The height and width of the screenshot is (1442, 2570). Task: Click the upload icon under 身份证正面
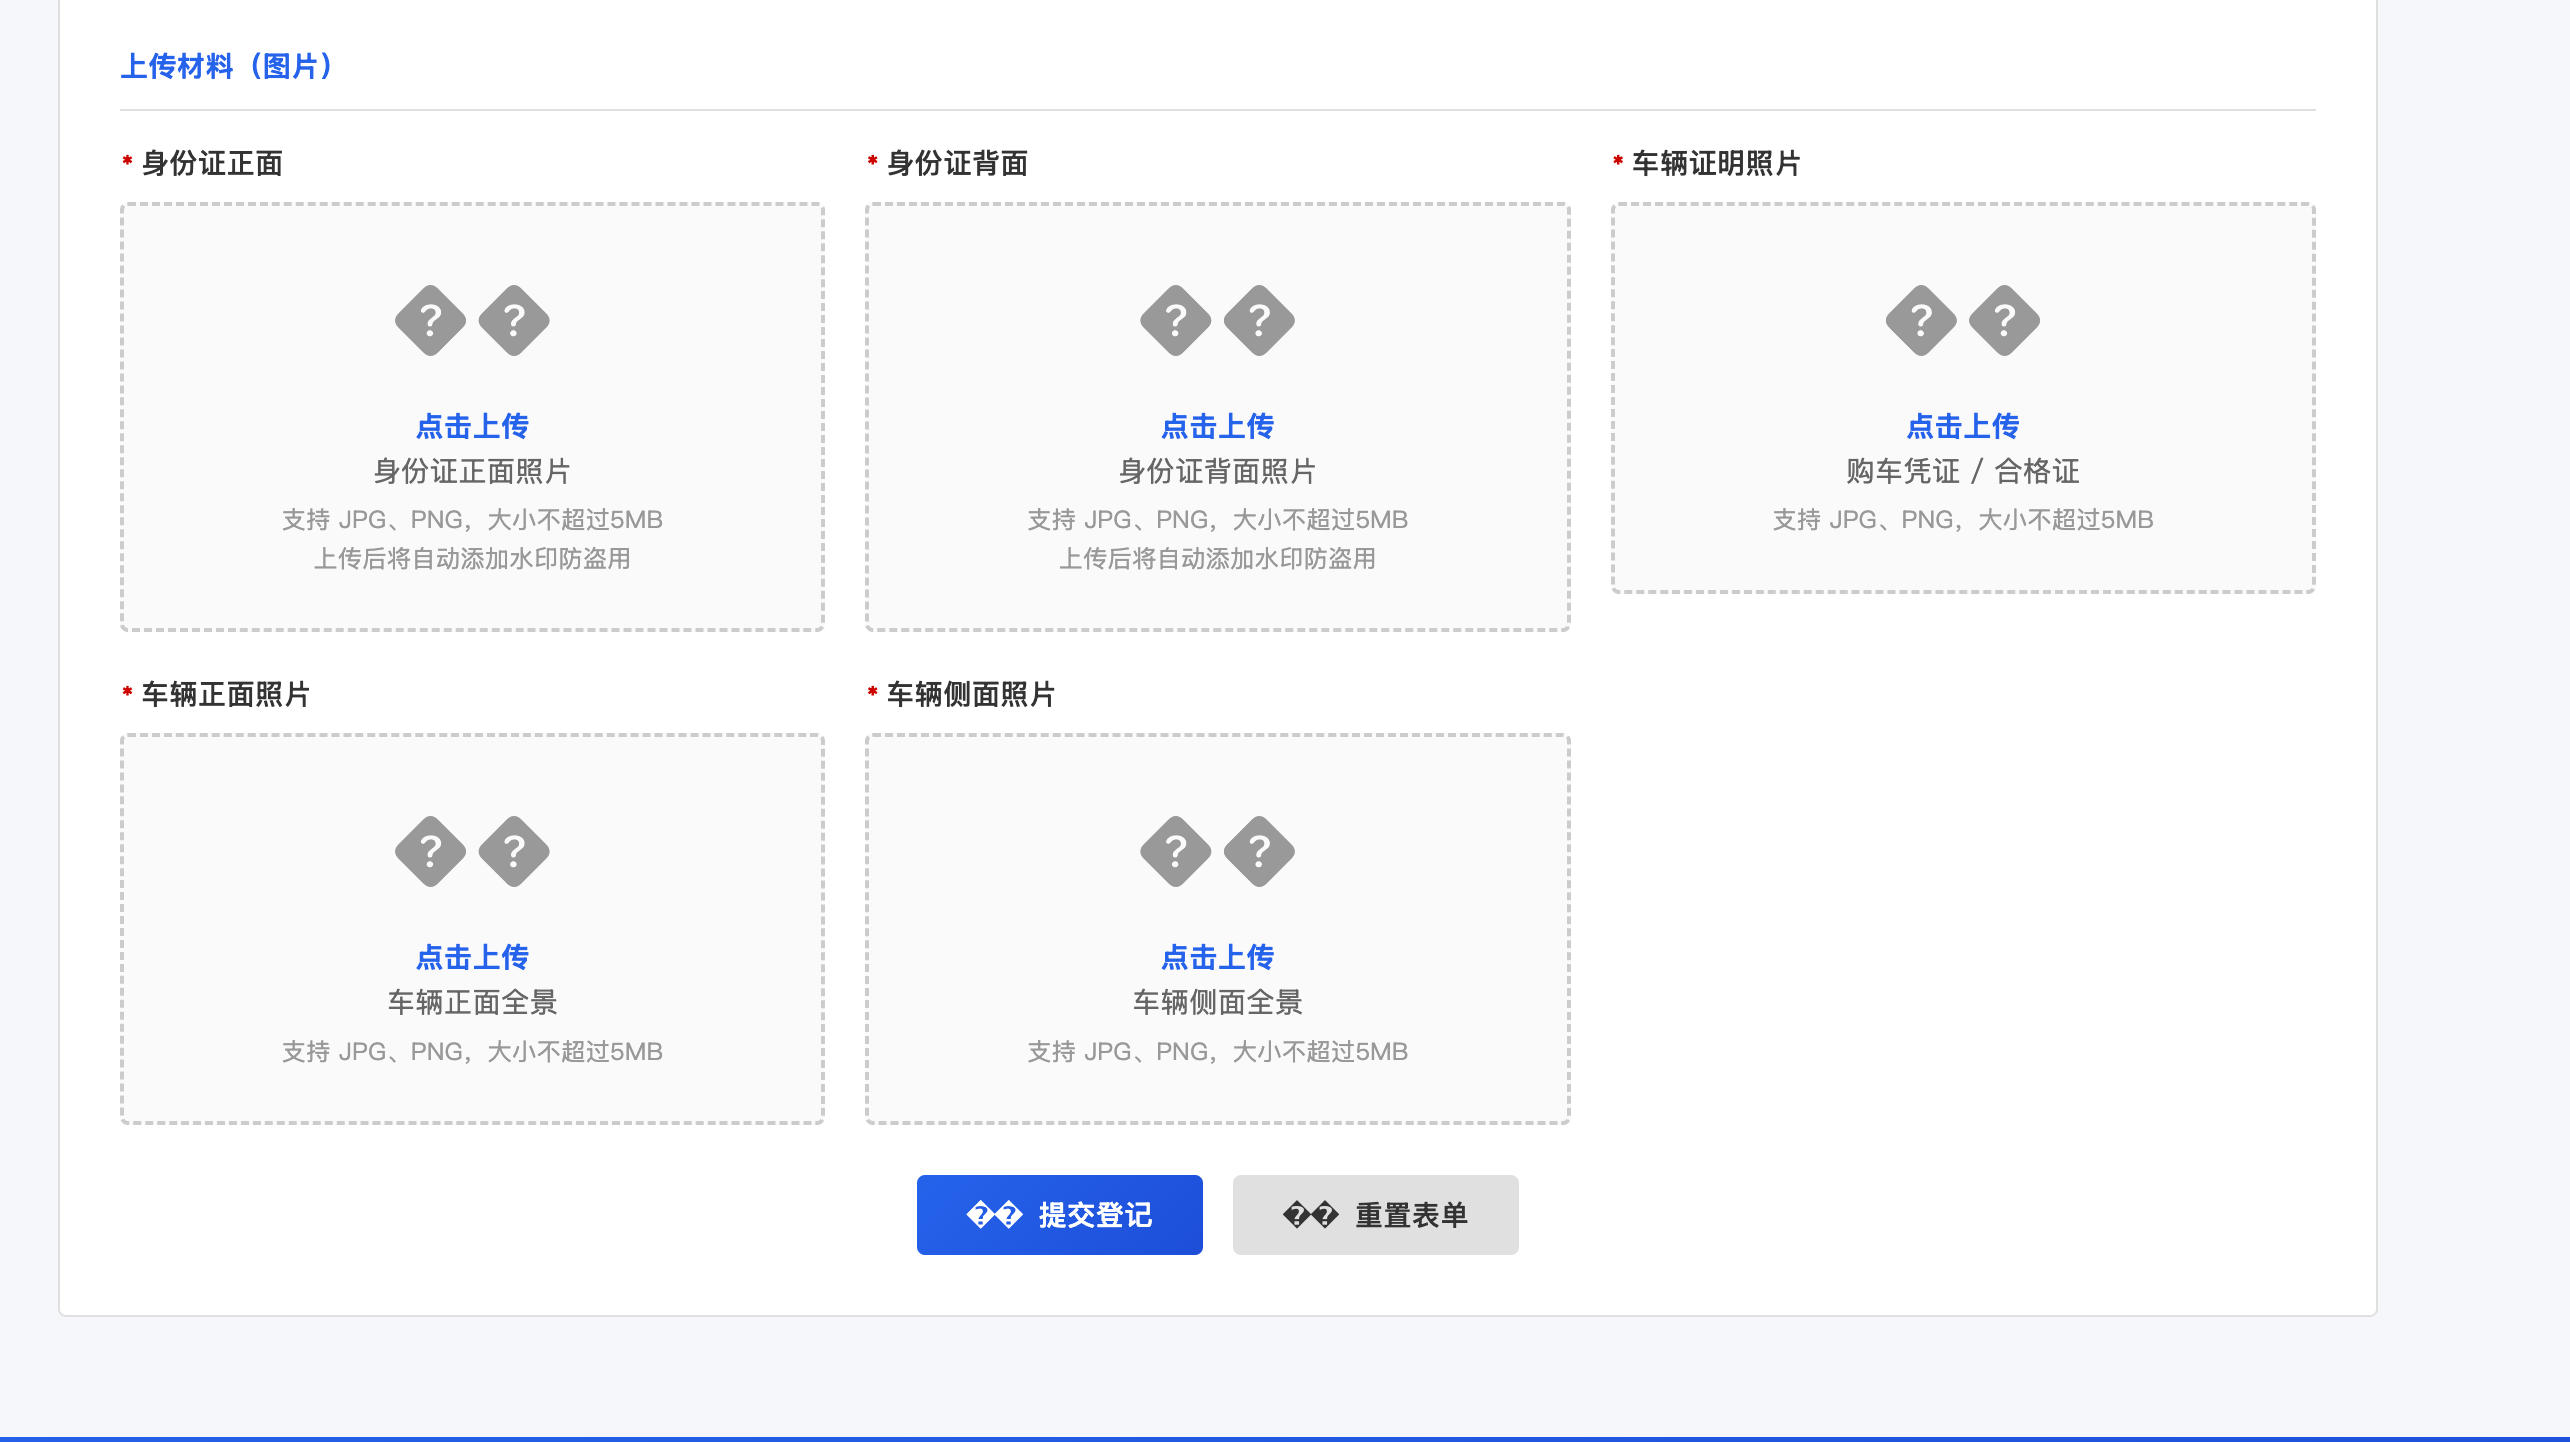(472, 320)
